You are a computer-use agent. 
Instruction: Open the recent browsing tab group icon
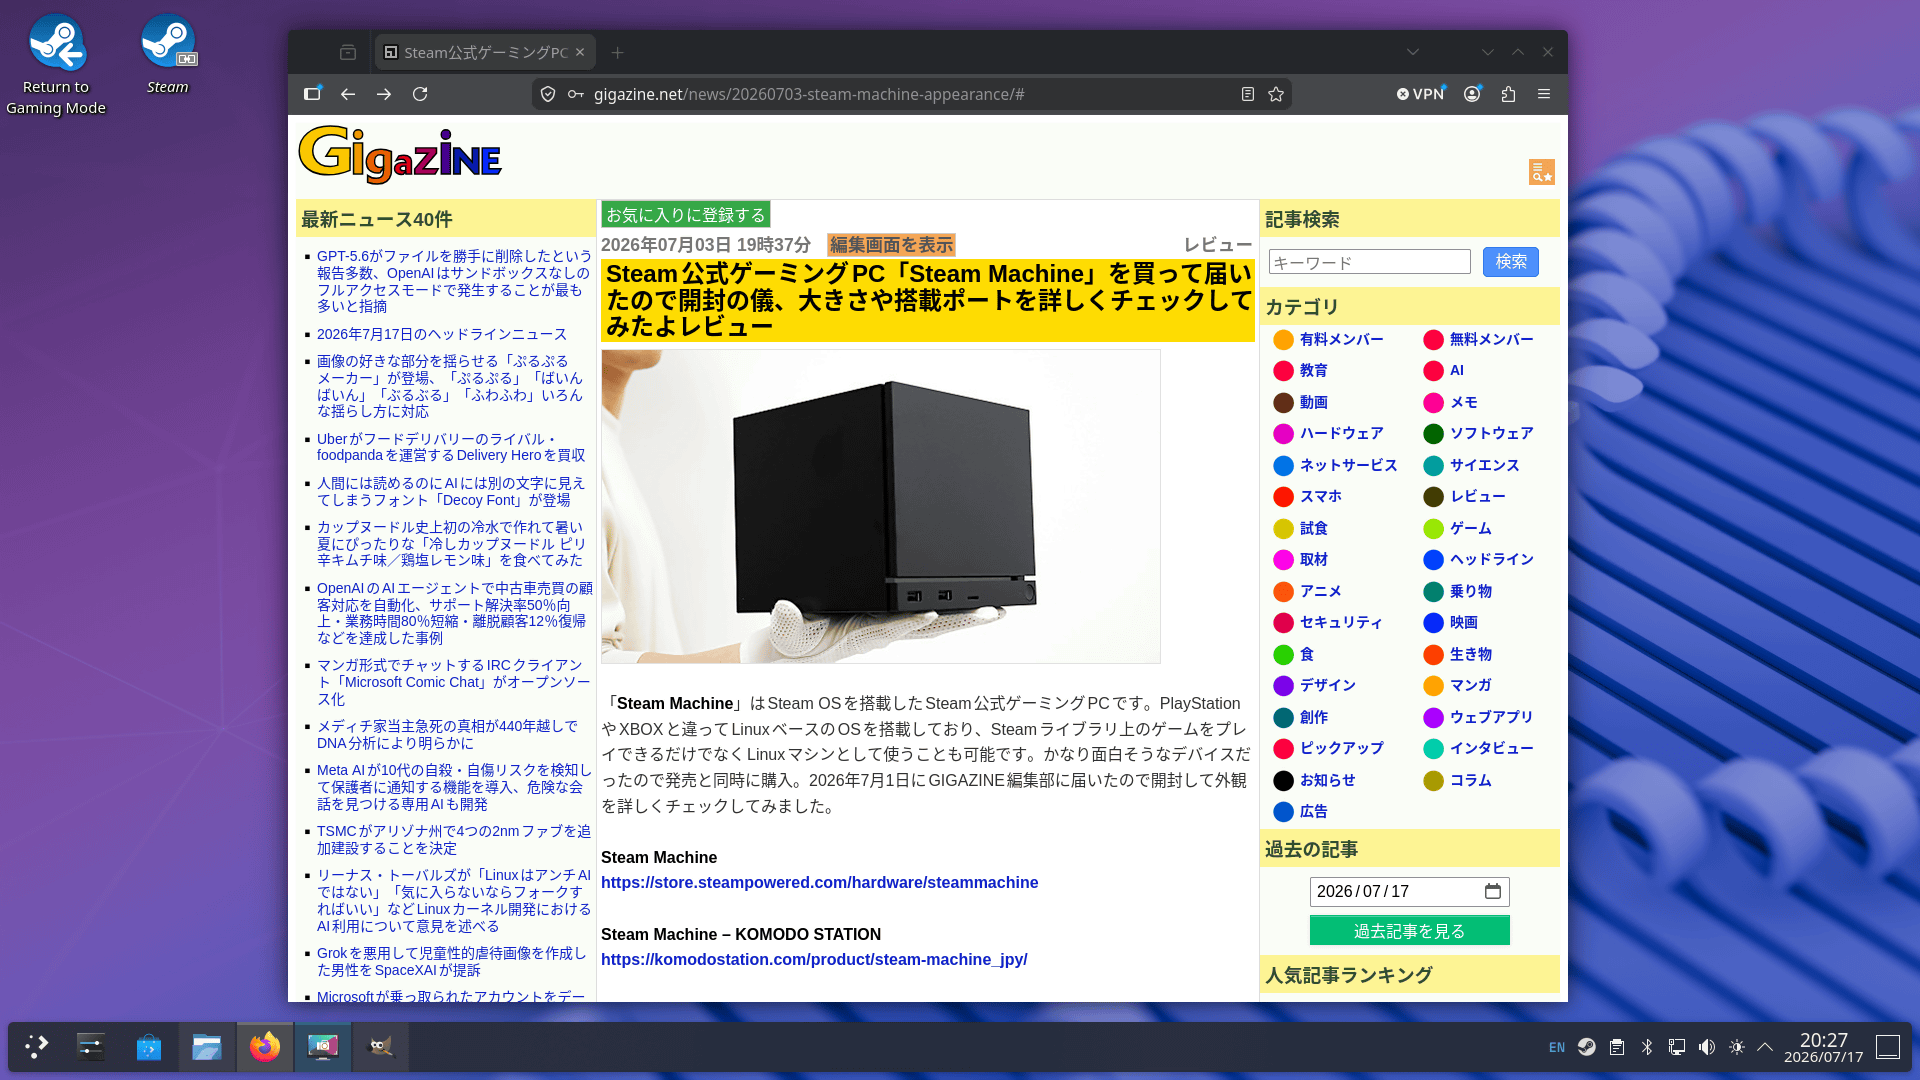tap(348, 52)
